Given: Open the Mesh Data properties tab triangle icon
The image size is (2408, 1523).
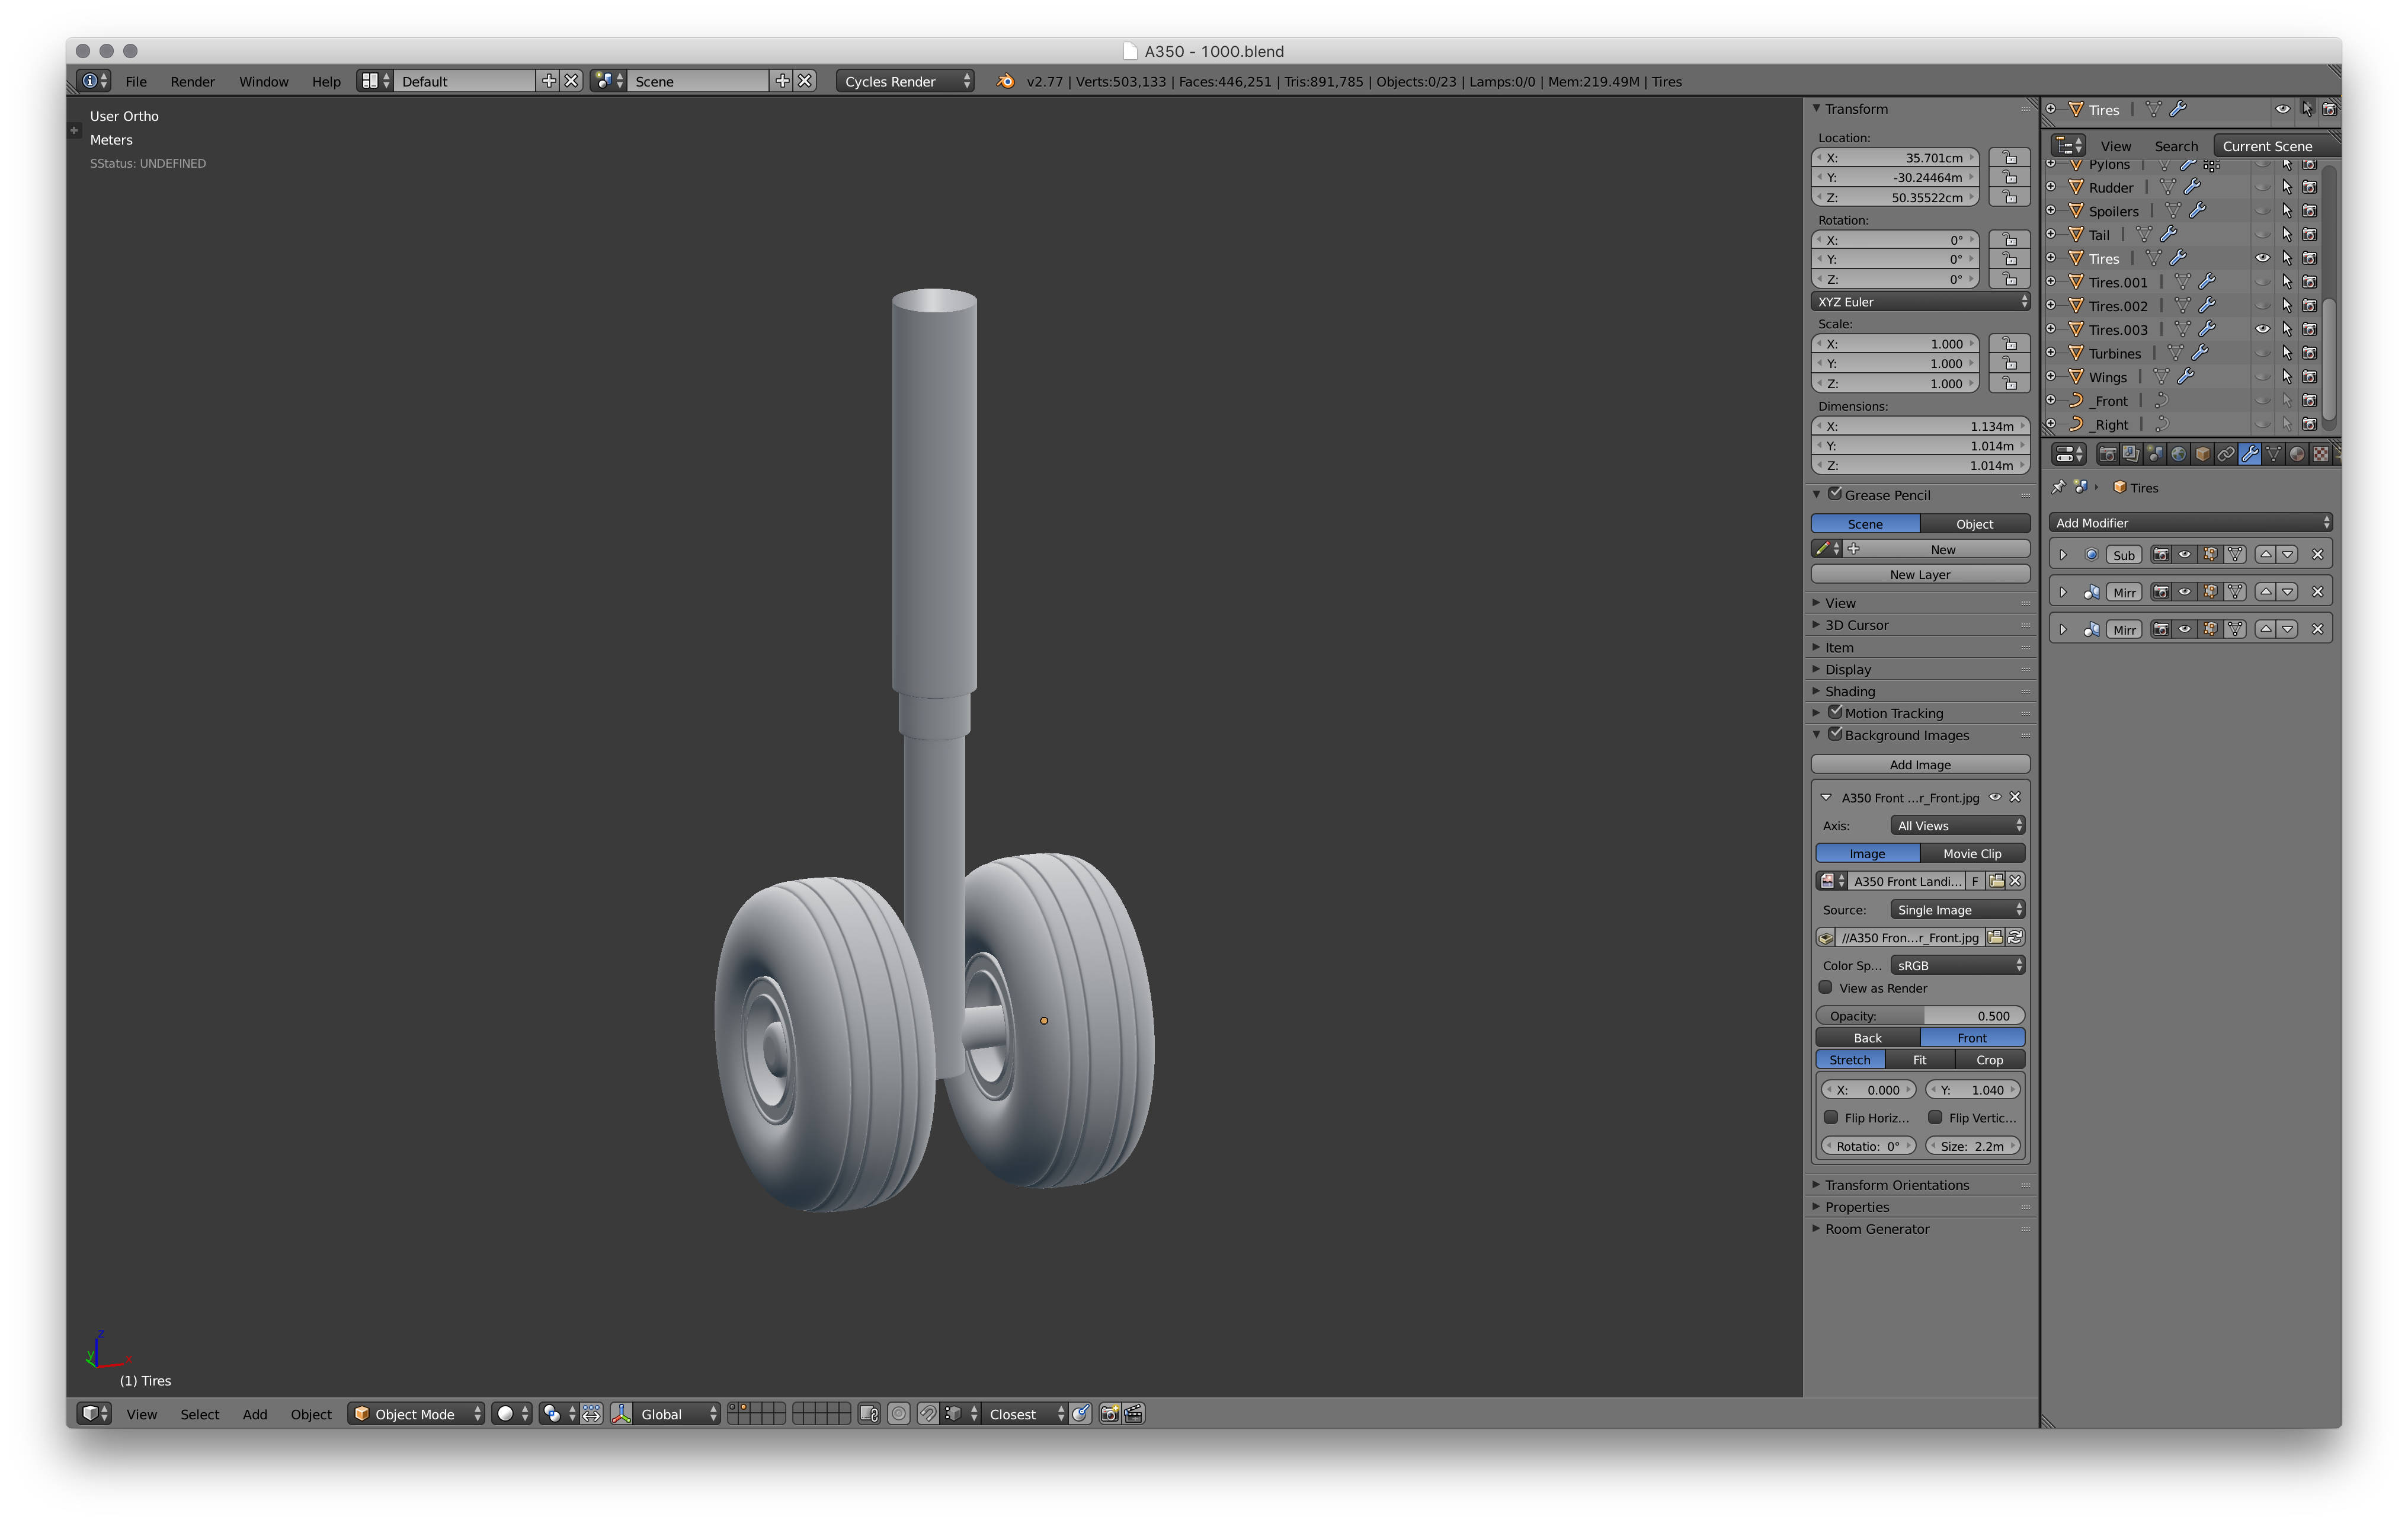Looking at the screenshot, I should [x=2274, y=455].
